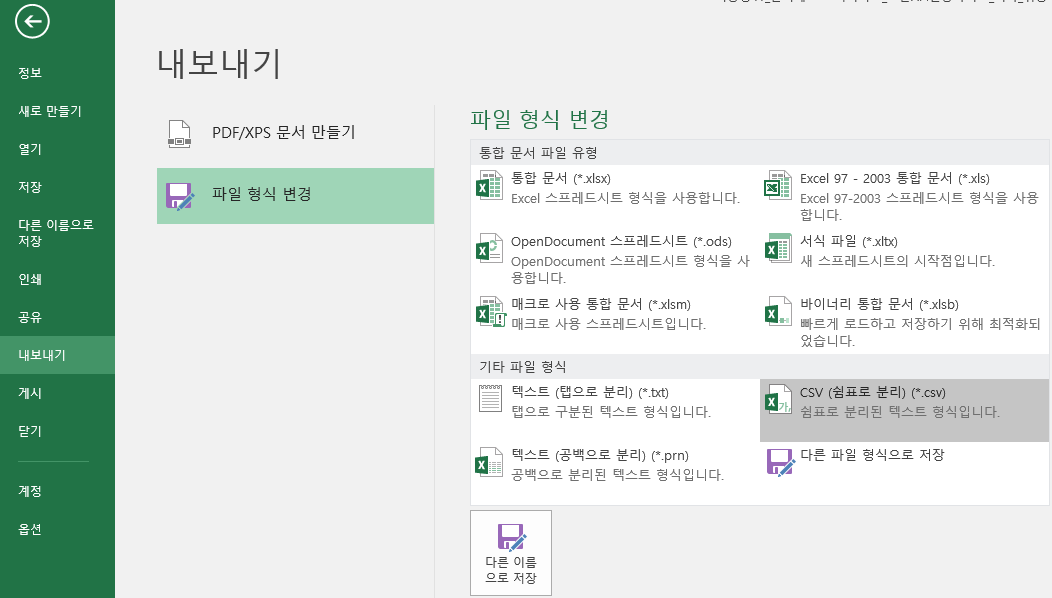Choose 닫기 in the sidebar
This screenshot has width=1052, height=598.
coord(57,432)
